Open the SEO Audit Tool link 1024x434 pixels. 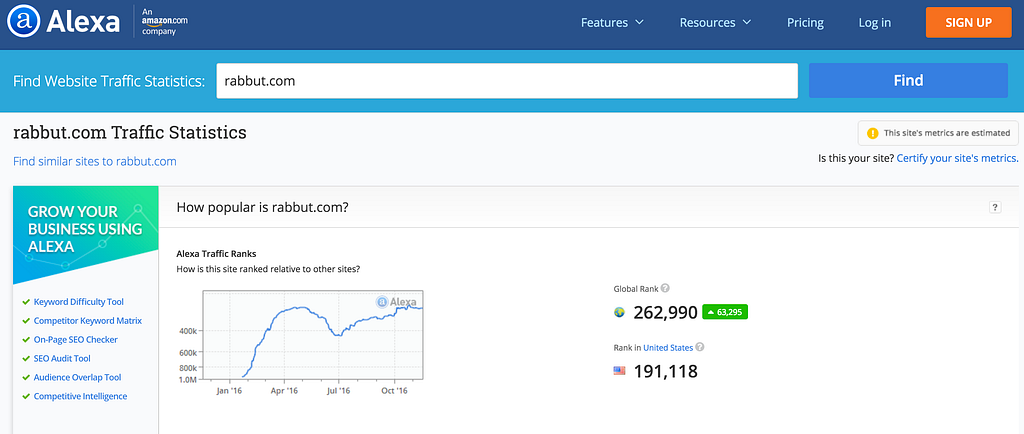click(62, 359)
